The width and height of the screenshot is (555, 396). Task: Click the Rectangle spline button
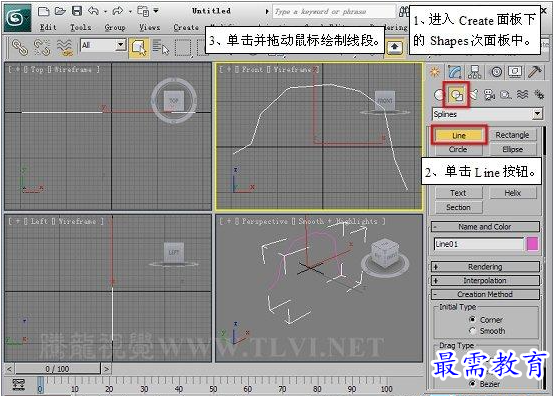[x=512, y=135]
